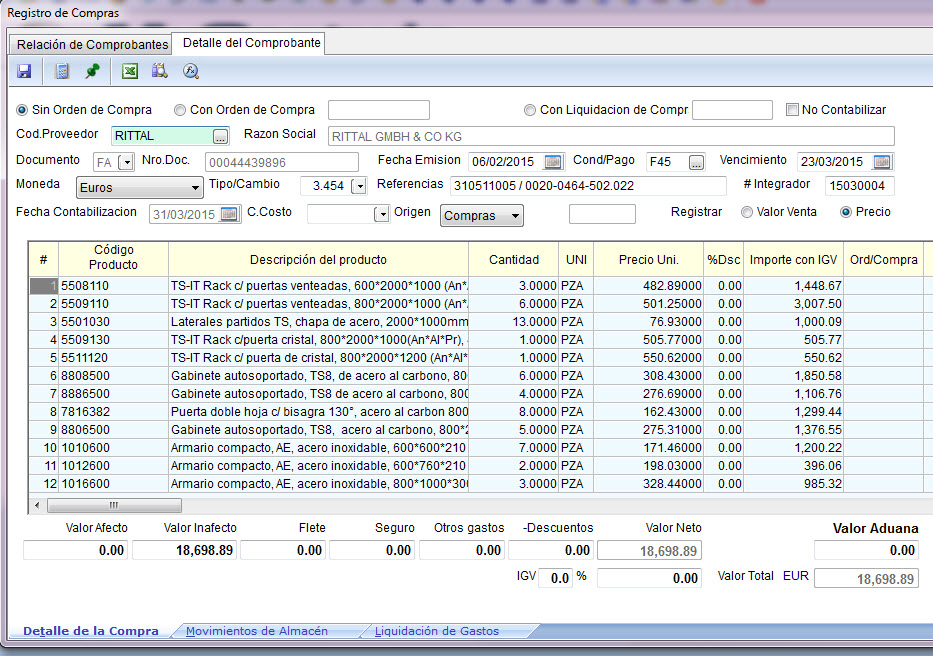
Task: Switch to Relación de Comprobantes tab
Action: [92, 45]
